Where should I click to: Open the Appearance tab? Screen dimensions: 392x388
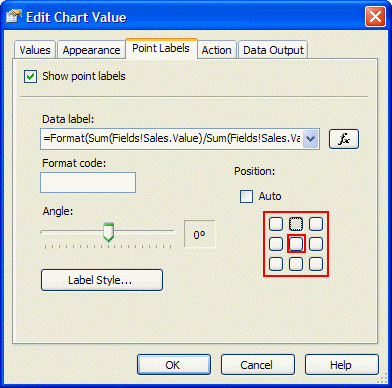91,50
